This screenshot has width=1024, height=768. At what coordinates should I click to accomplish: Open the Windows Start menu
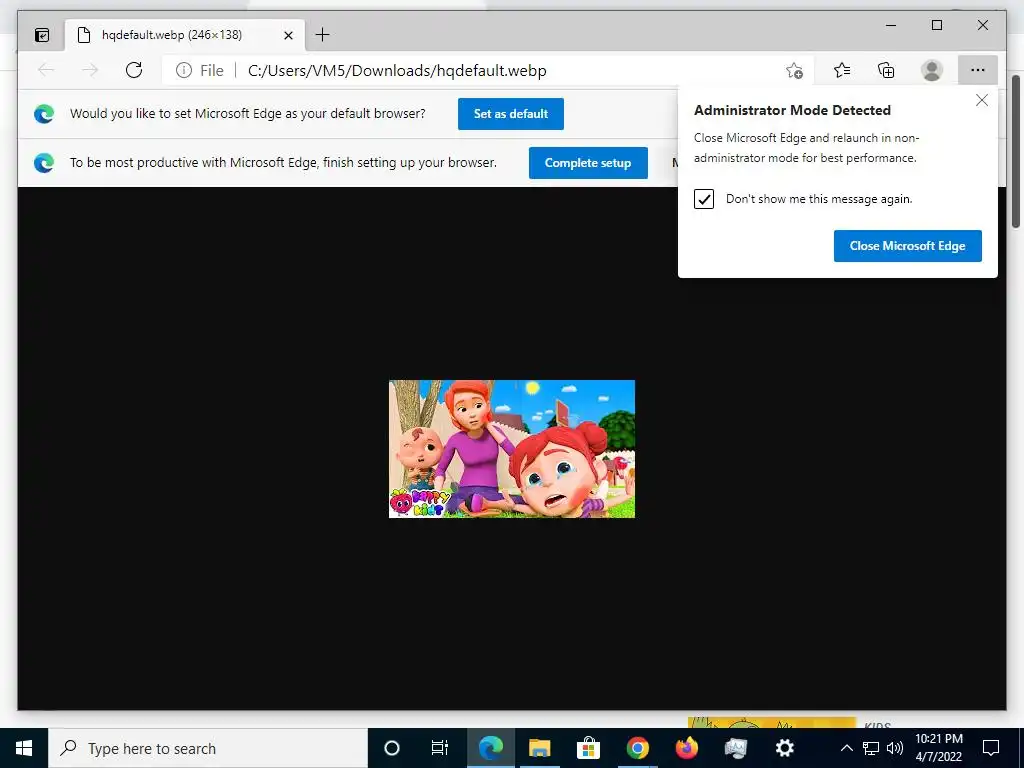(x=24, y=748)
